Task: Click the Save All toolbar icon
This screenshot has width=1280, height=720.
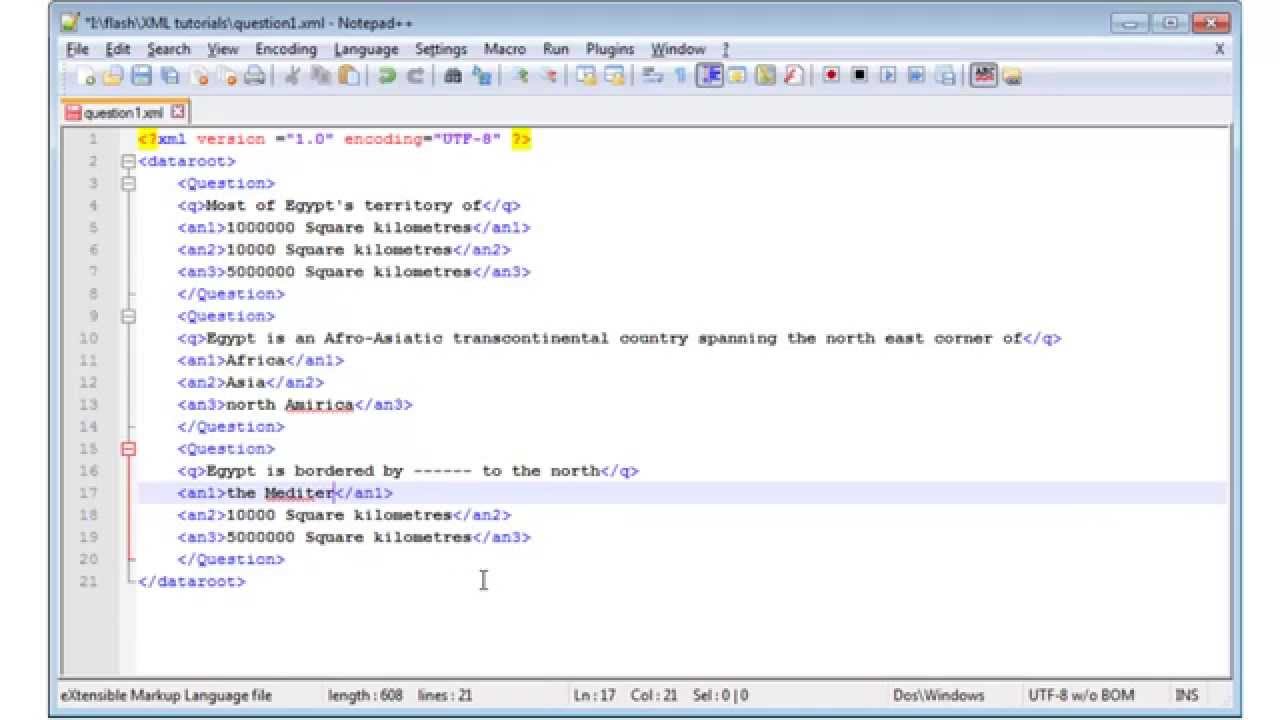Action: click(170, 76)
